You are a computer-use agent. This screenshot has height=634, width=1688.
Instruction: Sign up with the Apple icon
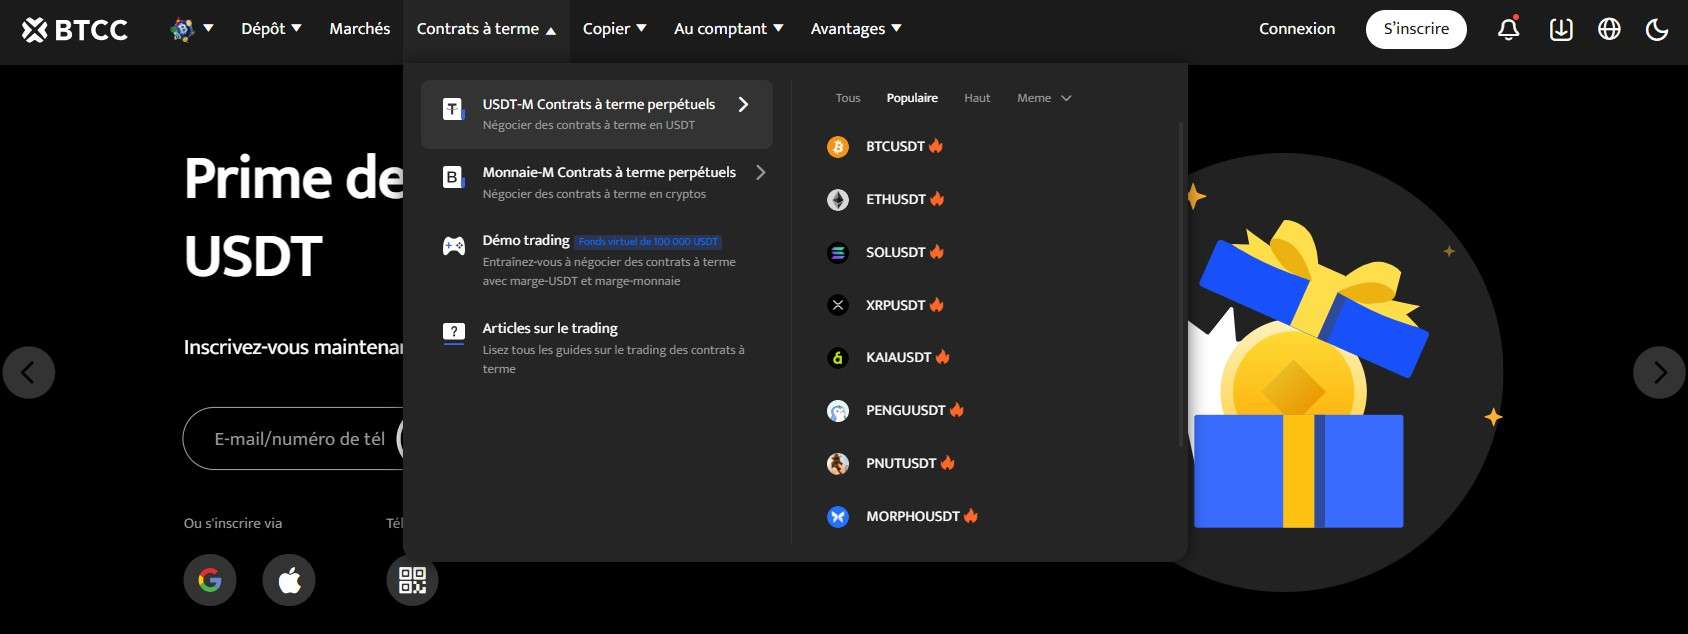tap(288, 579)
